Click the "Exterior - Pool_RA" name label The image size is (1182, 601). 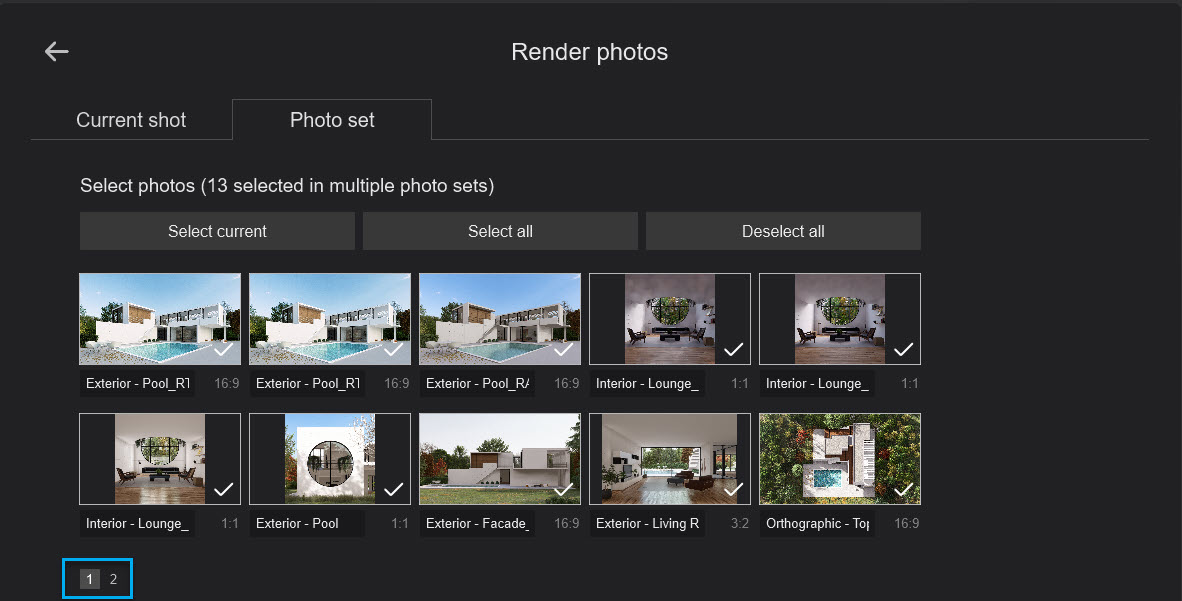click(x=477, y=383)
